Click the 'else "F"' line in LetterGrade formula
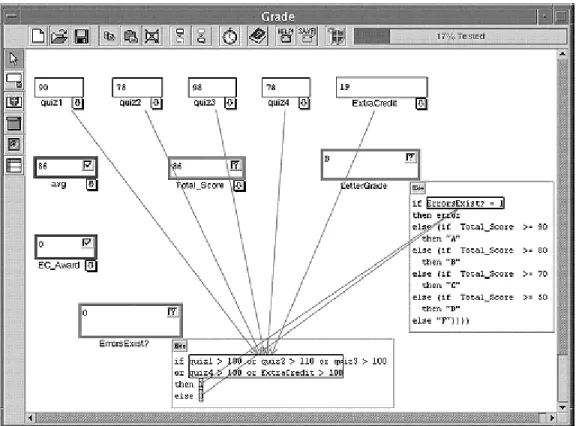The width and height of the screenshot is (576, 426). click(x=440, y=321)
